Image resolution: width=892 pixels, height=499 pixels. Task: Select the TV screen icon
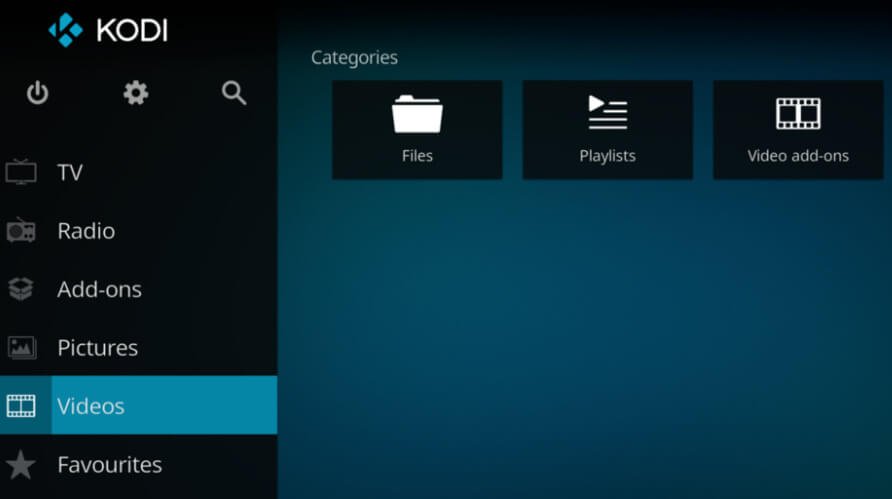coord(21,172)
